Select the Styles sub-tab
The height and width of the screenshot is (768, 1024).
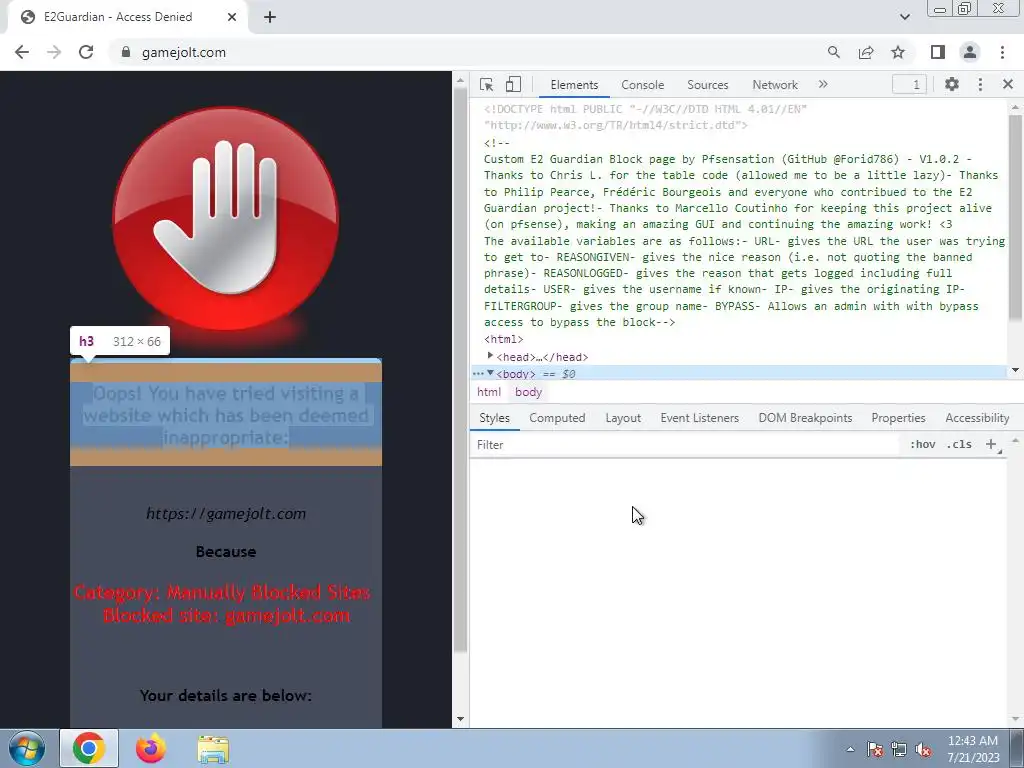494,418
